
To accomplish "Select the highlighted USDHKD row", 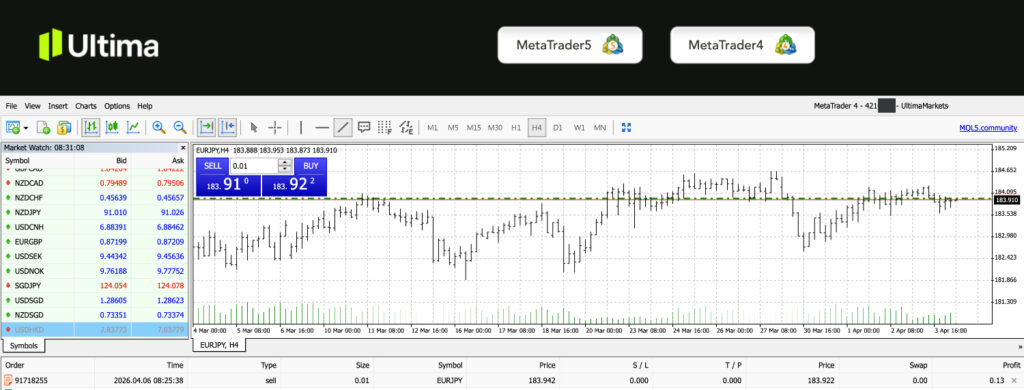I will click(x=95, y=329).
